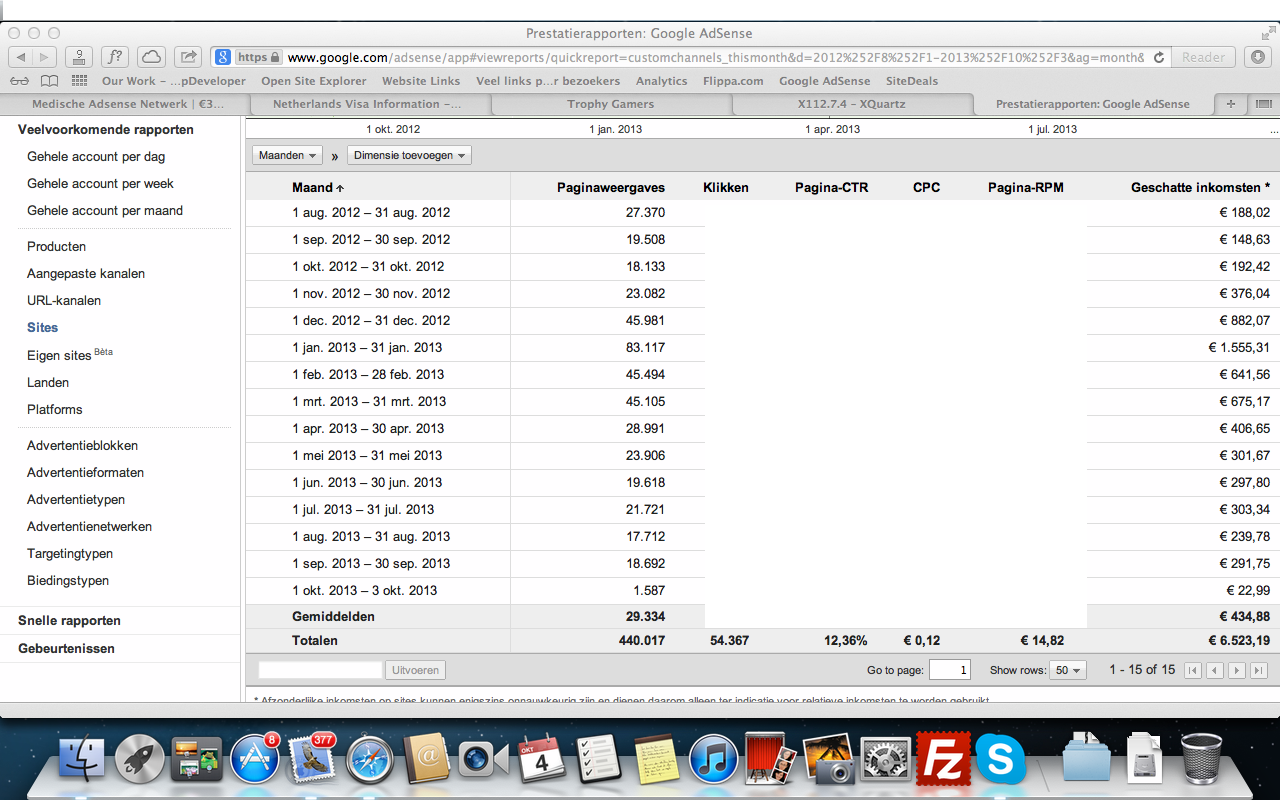This screenshot has height=800, width=1280.
Task: Open App Store with 8 badge
Action: click(255, 760)
